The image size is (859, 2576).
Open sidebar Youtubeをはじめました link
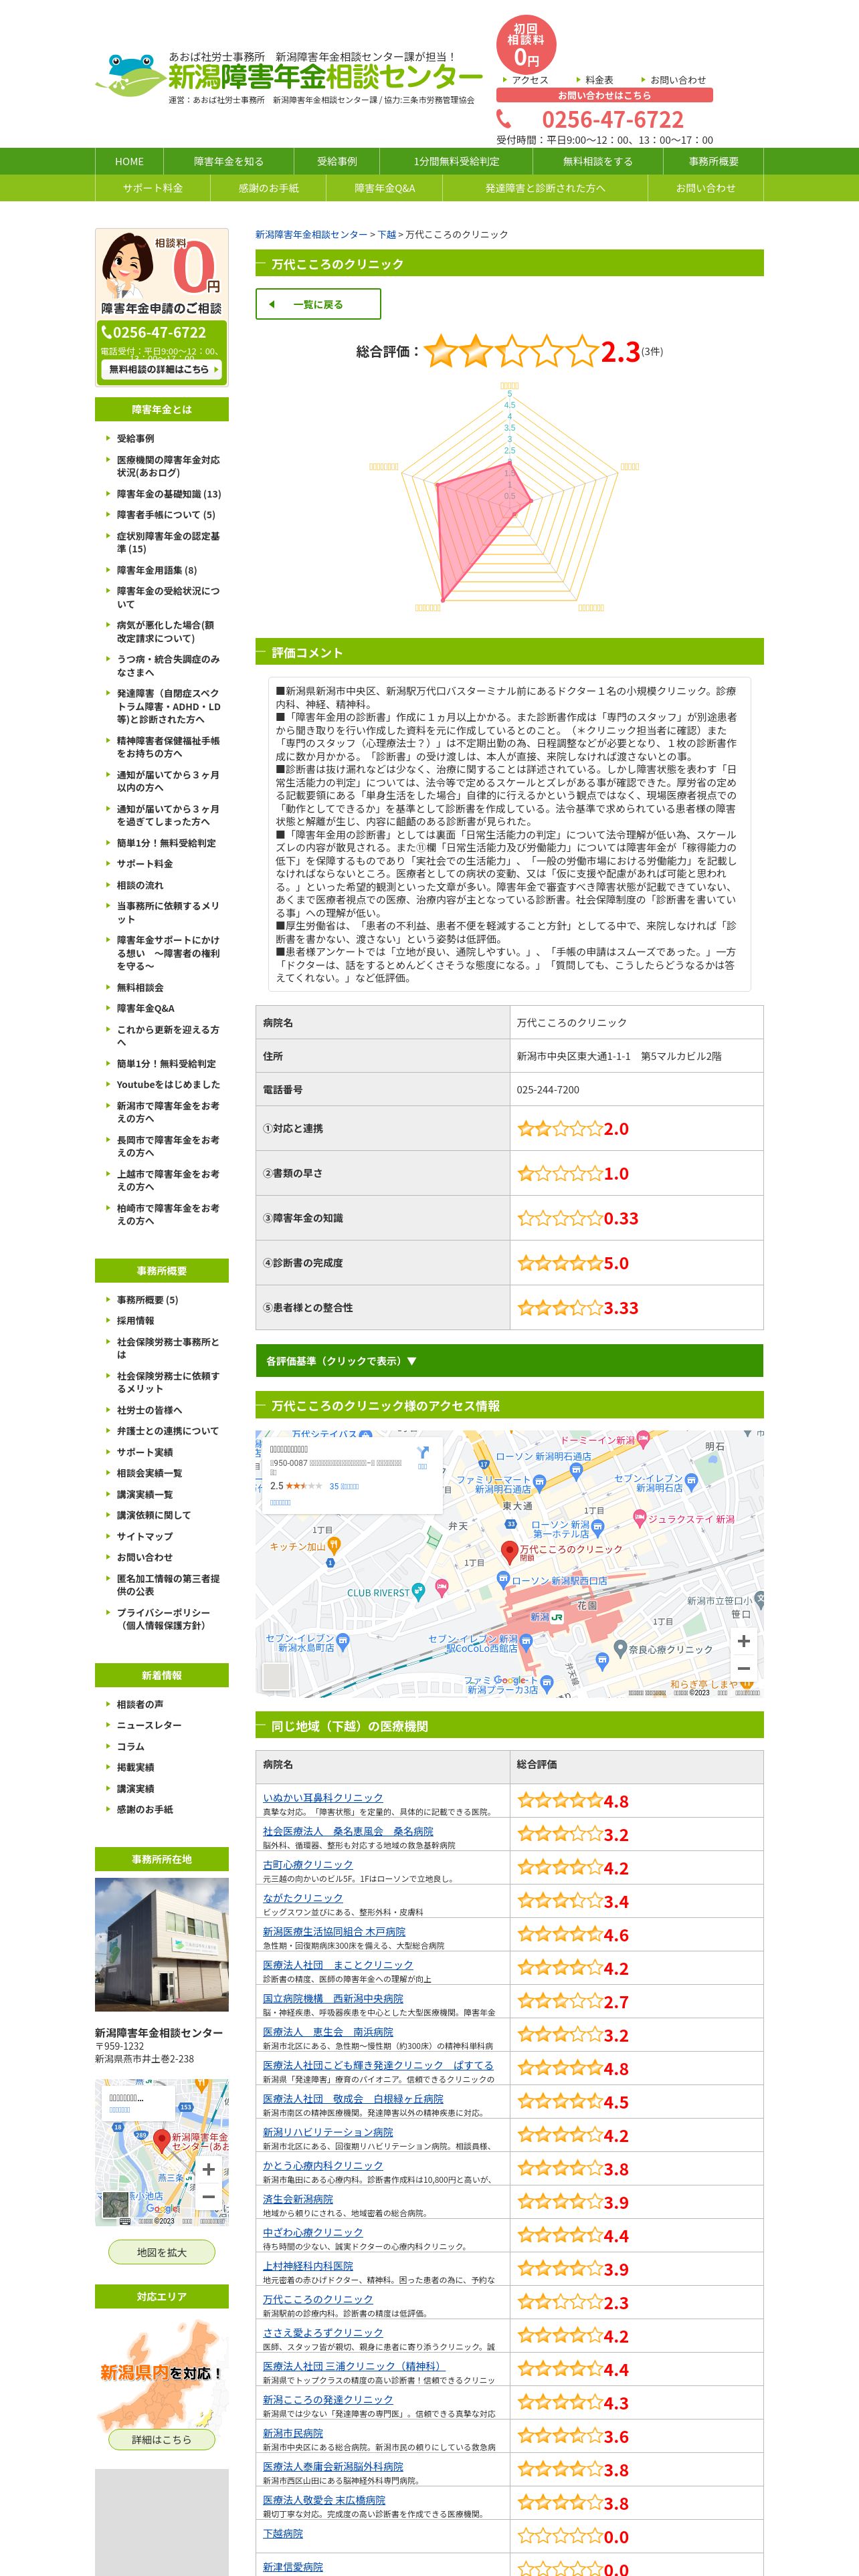pos(168,1084)
